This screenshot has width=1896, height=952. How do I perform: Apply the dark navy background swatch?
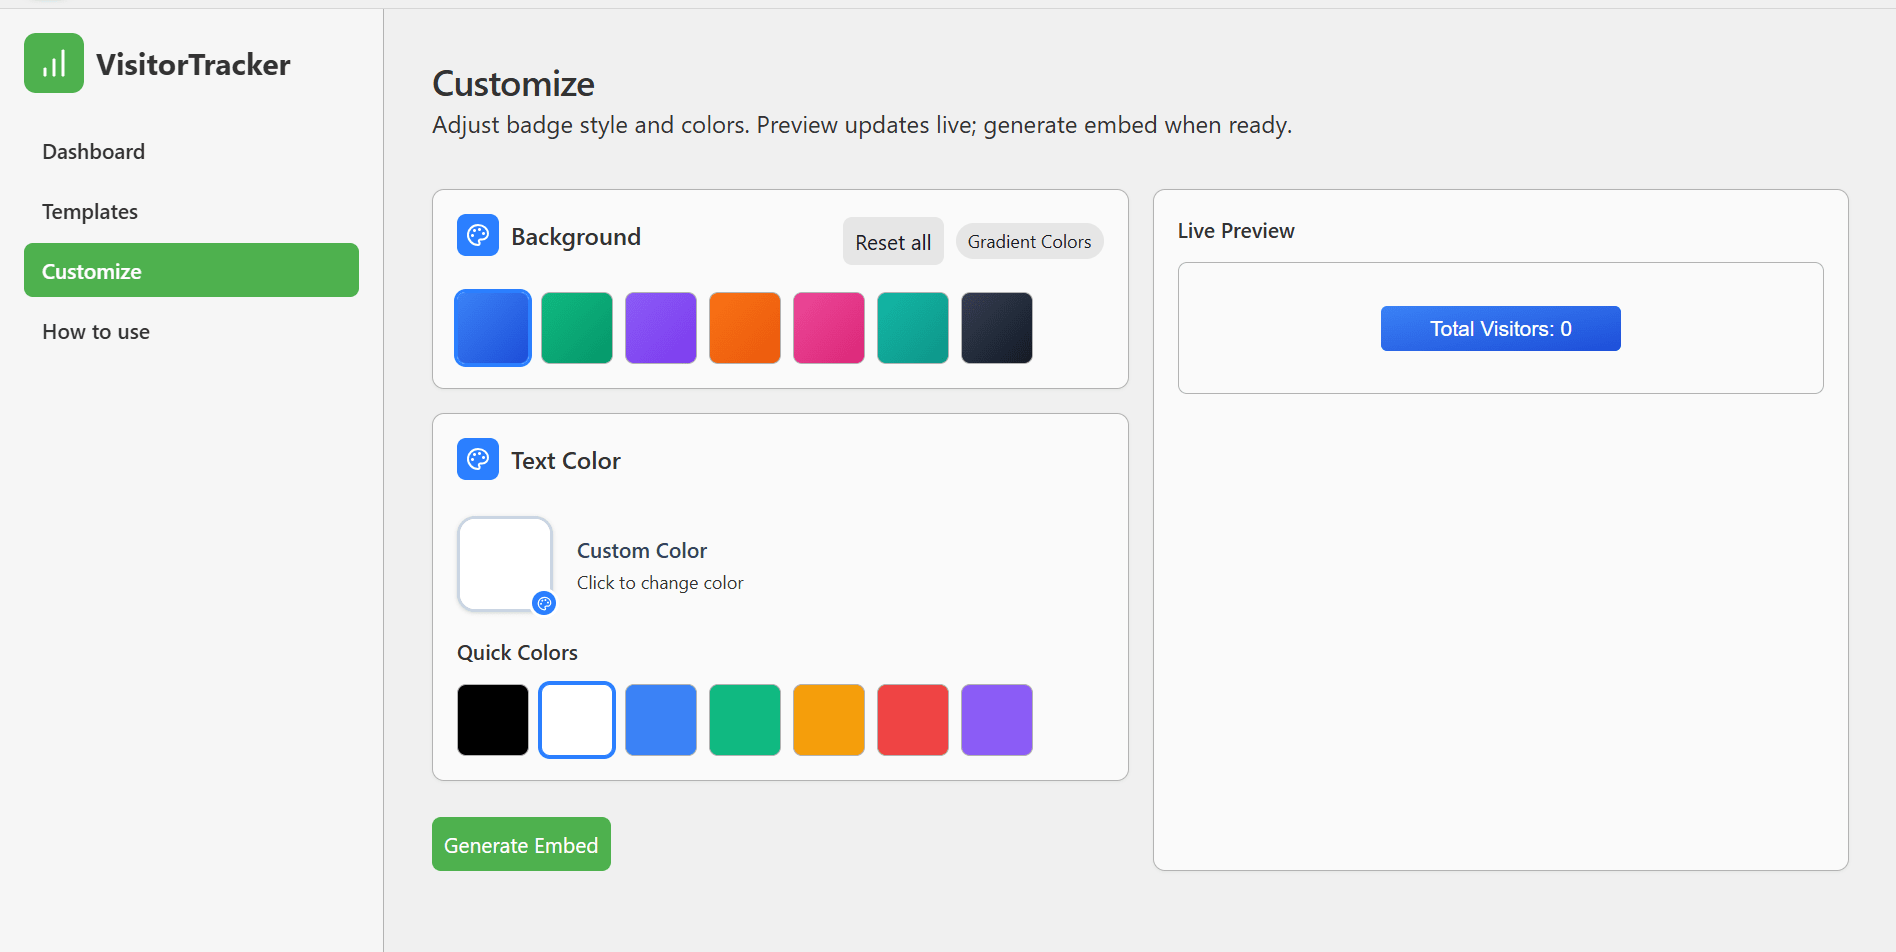pyautogui.click(x=997, y=328)
